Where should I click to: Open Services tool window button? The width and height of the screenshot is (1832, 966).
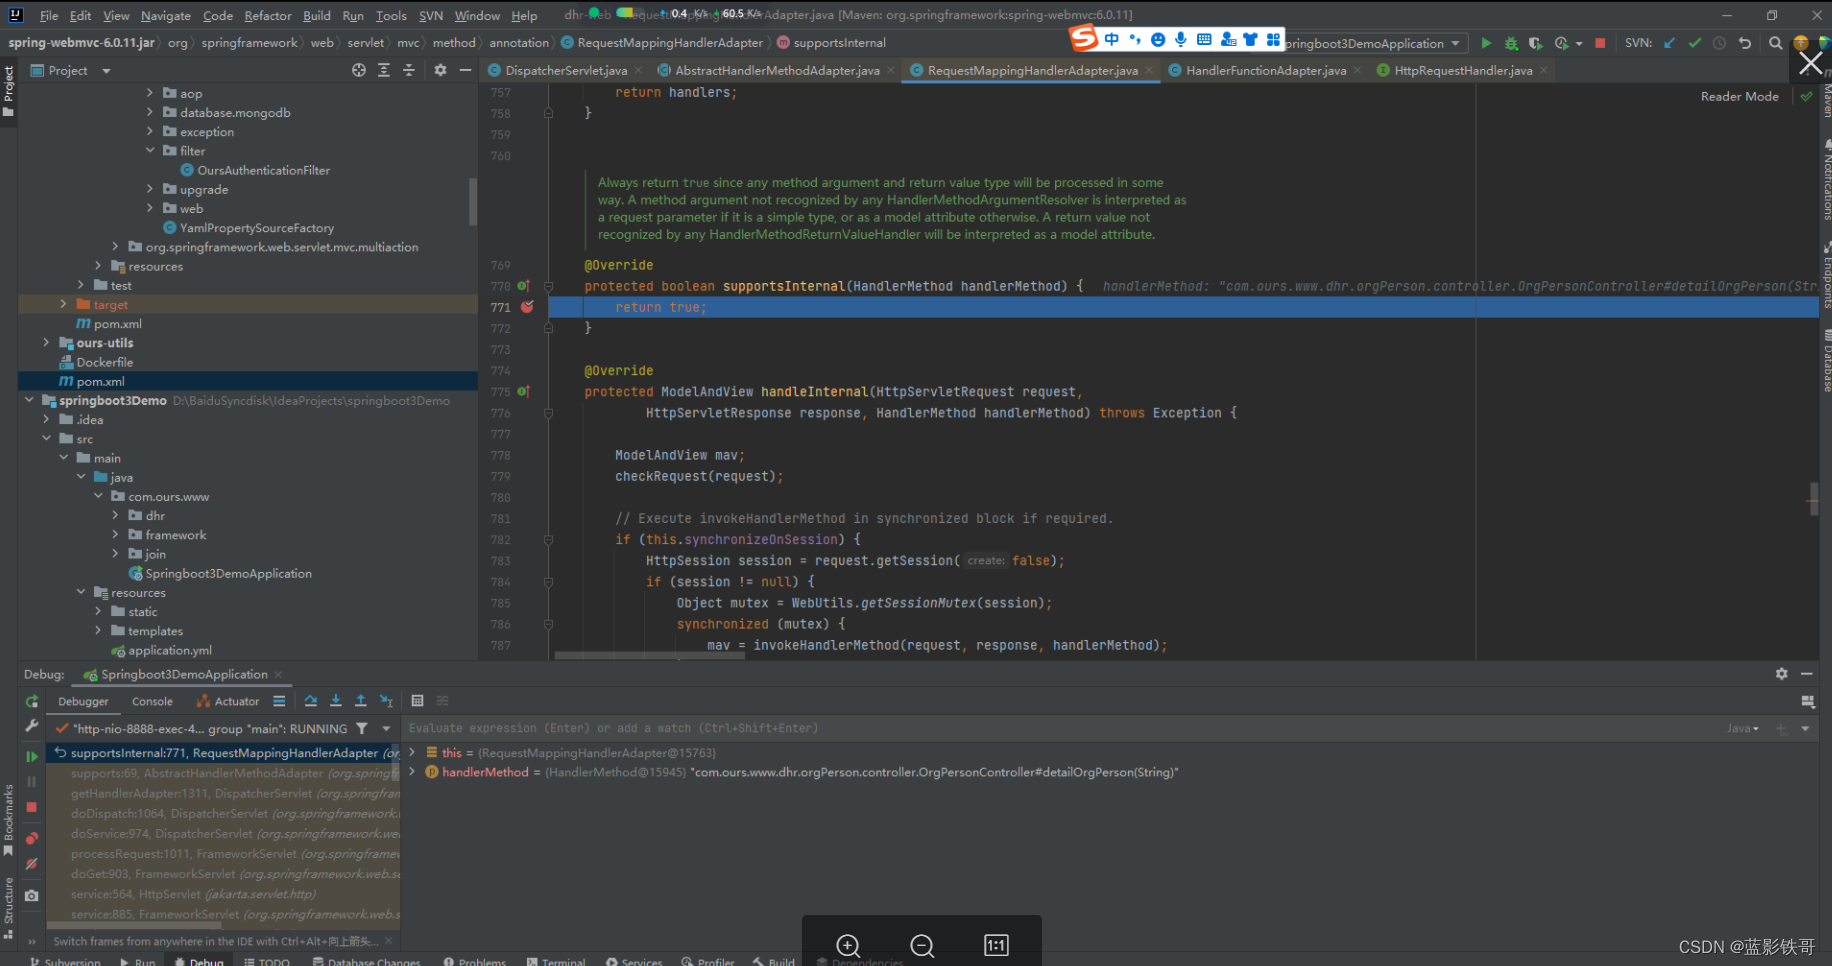pyautogui.click(x=634, y=962)
